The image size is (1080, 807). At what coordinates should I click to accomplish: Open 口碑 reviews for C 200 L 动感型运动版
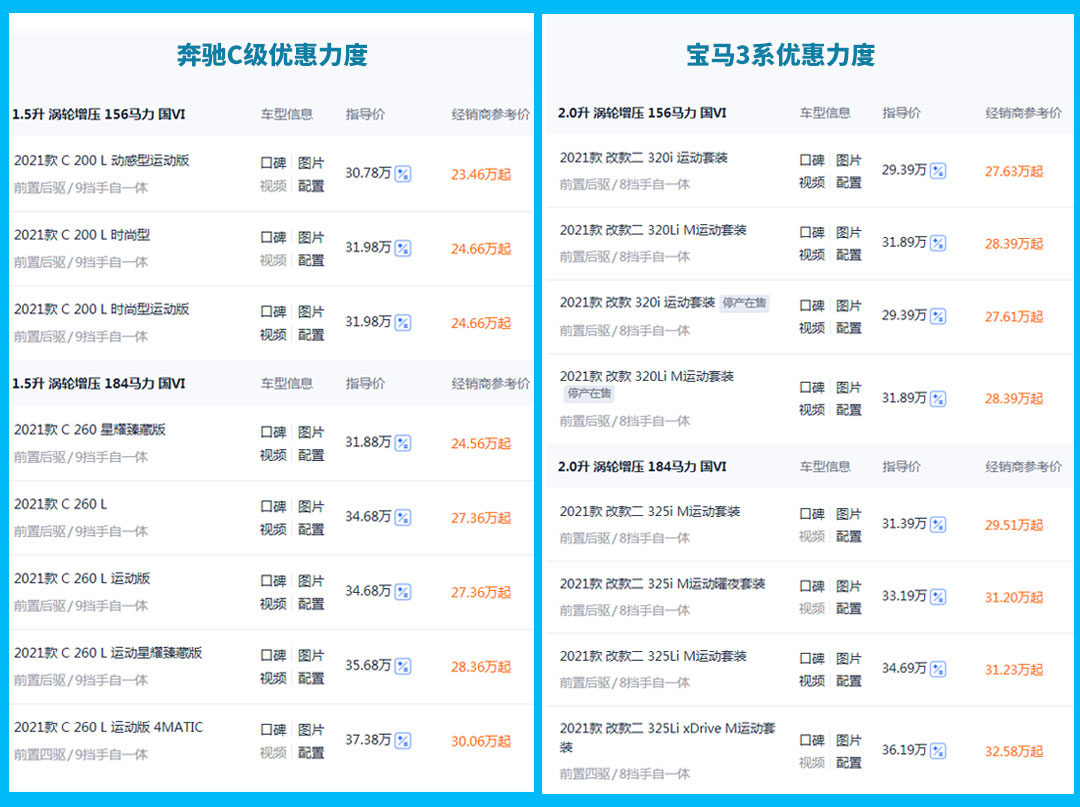pyautogui.click(x=273, y=162)
